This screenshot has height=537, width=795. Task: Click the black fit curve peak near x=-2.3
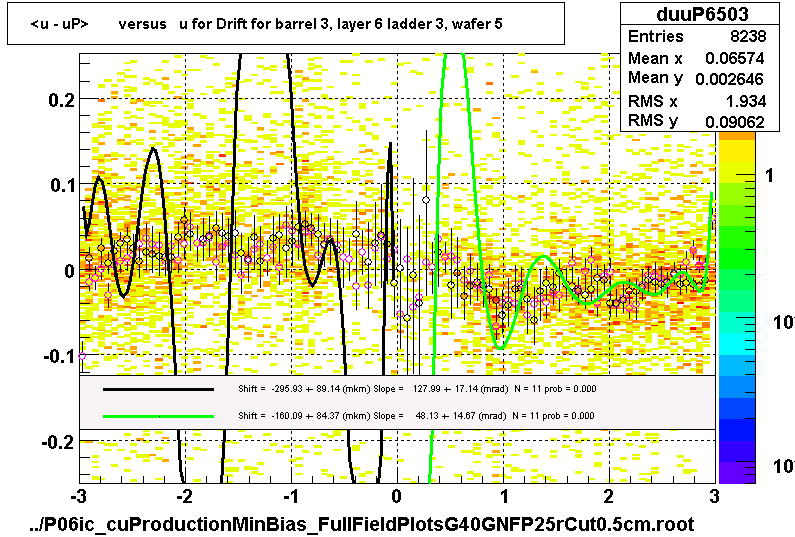tap(154, 149)
